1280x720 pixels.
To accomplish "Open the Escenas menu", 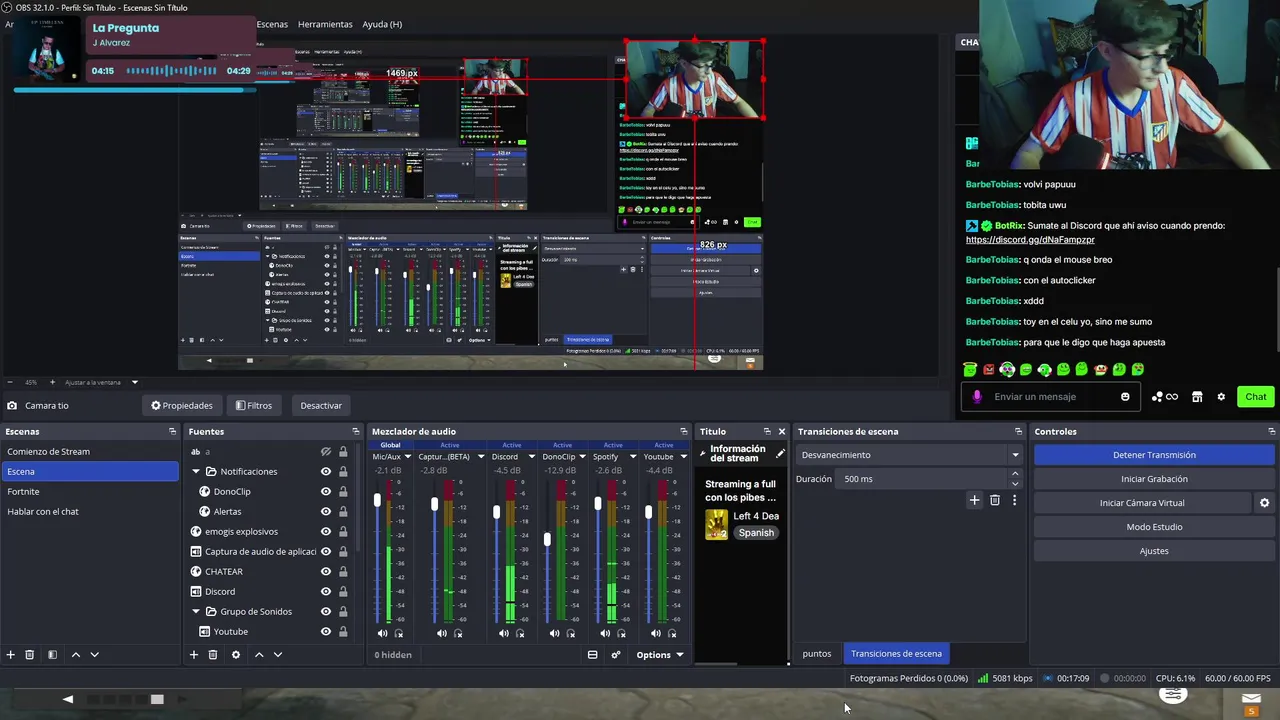I will tap(272, 24).
